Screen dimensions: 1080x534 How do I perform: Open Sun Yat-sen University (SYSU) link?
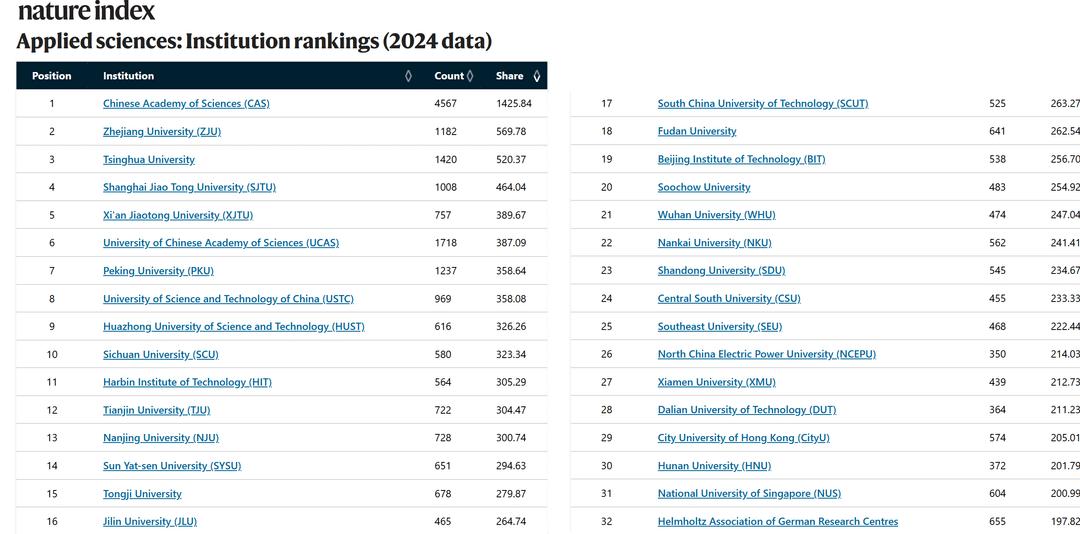coord(172,466)
